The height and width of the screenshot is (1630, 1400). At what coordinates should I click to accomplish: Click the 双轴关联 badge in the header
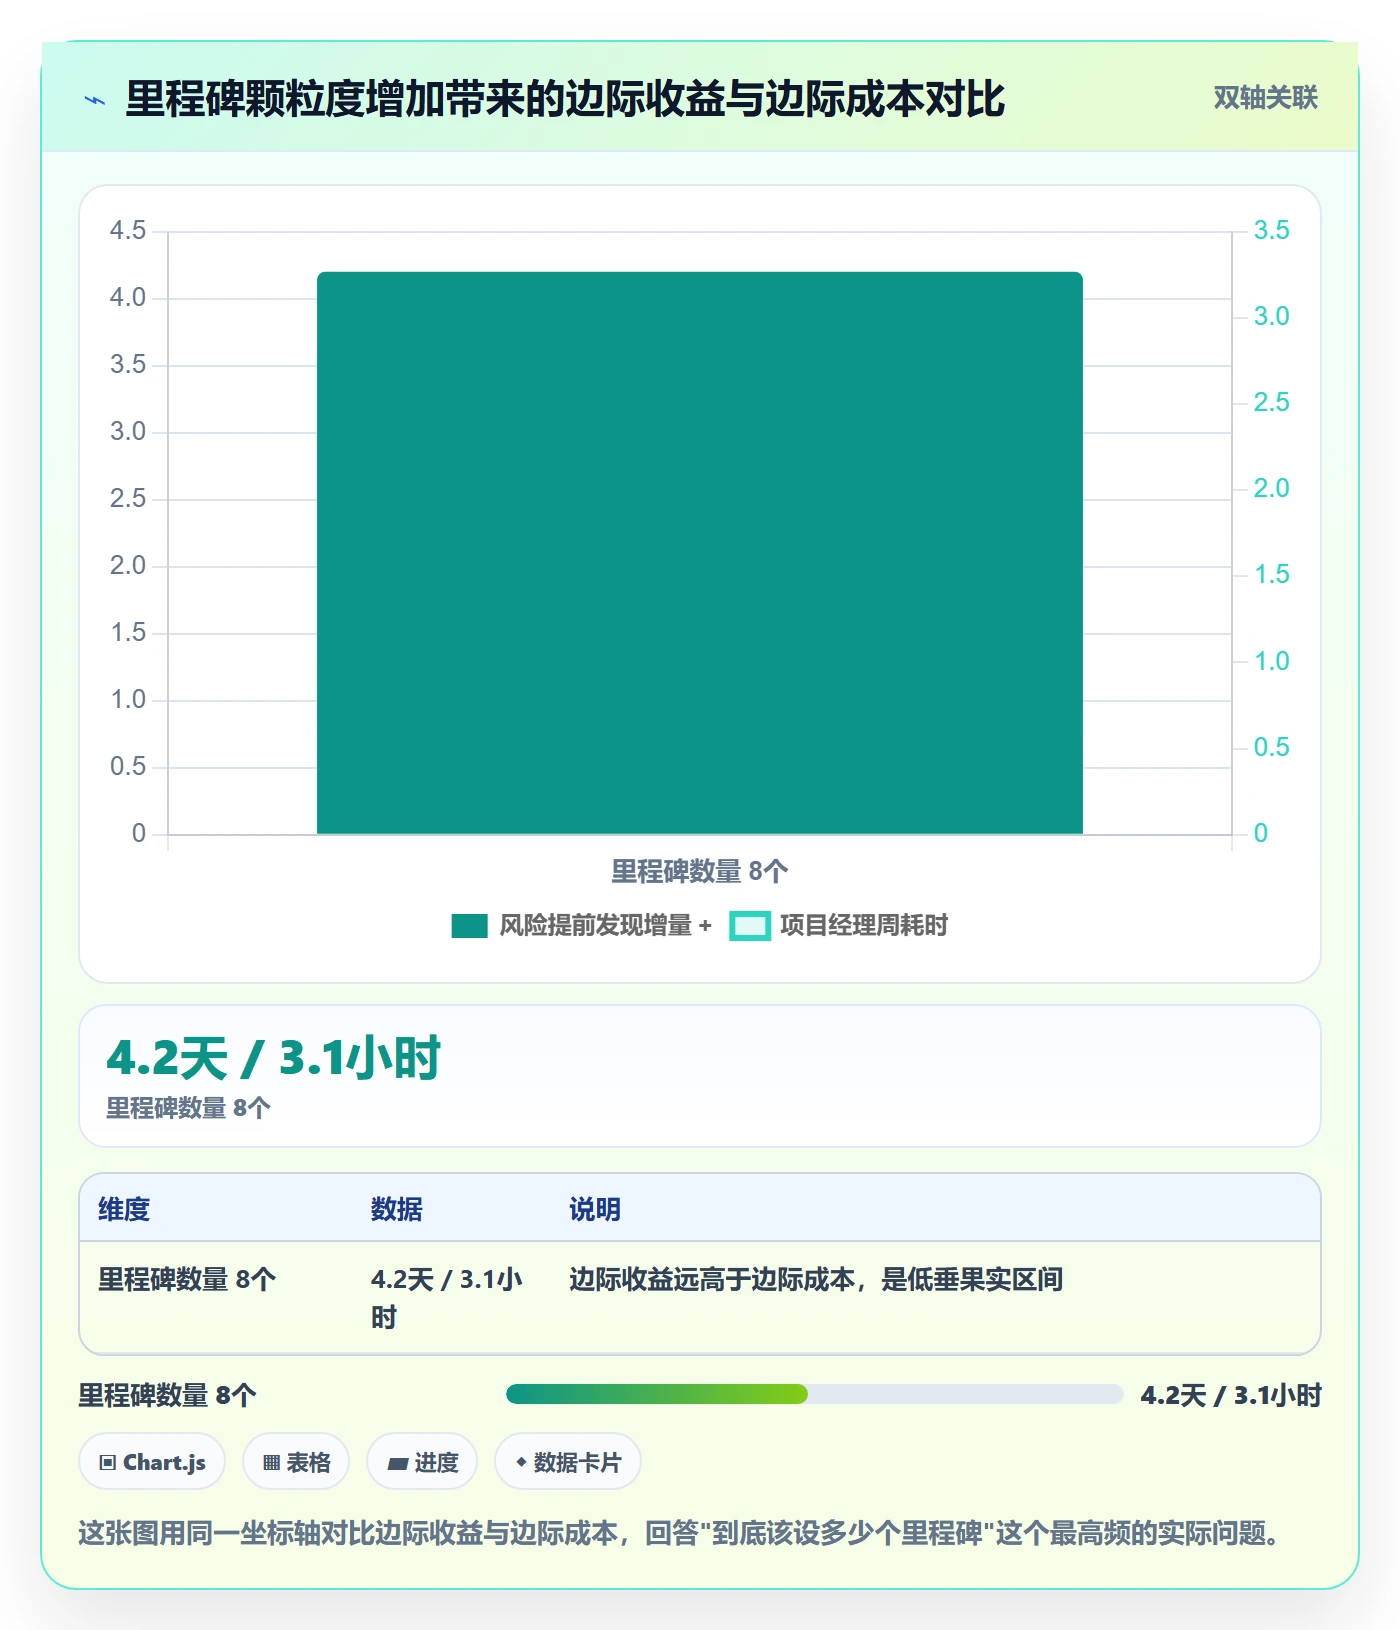pos(1265,98)
